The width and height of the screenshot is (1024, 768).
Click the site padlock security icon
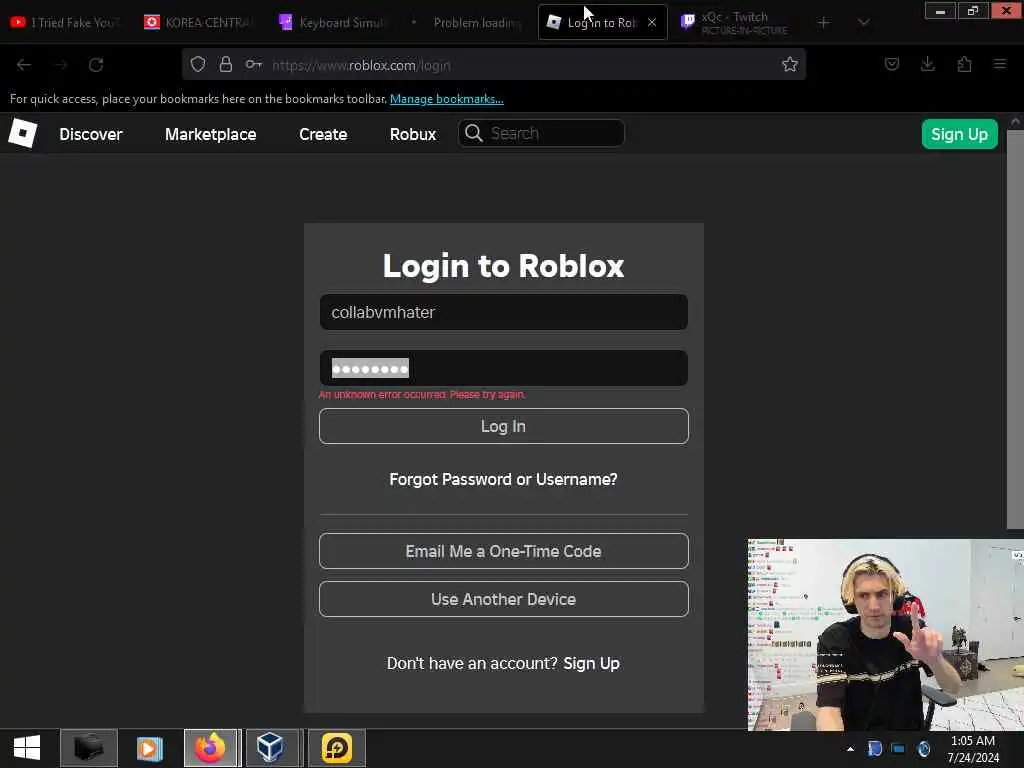click(226, 64)
